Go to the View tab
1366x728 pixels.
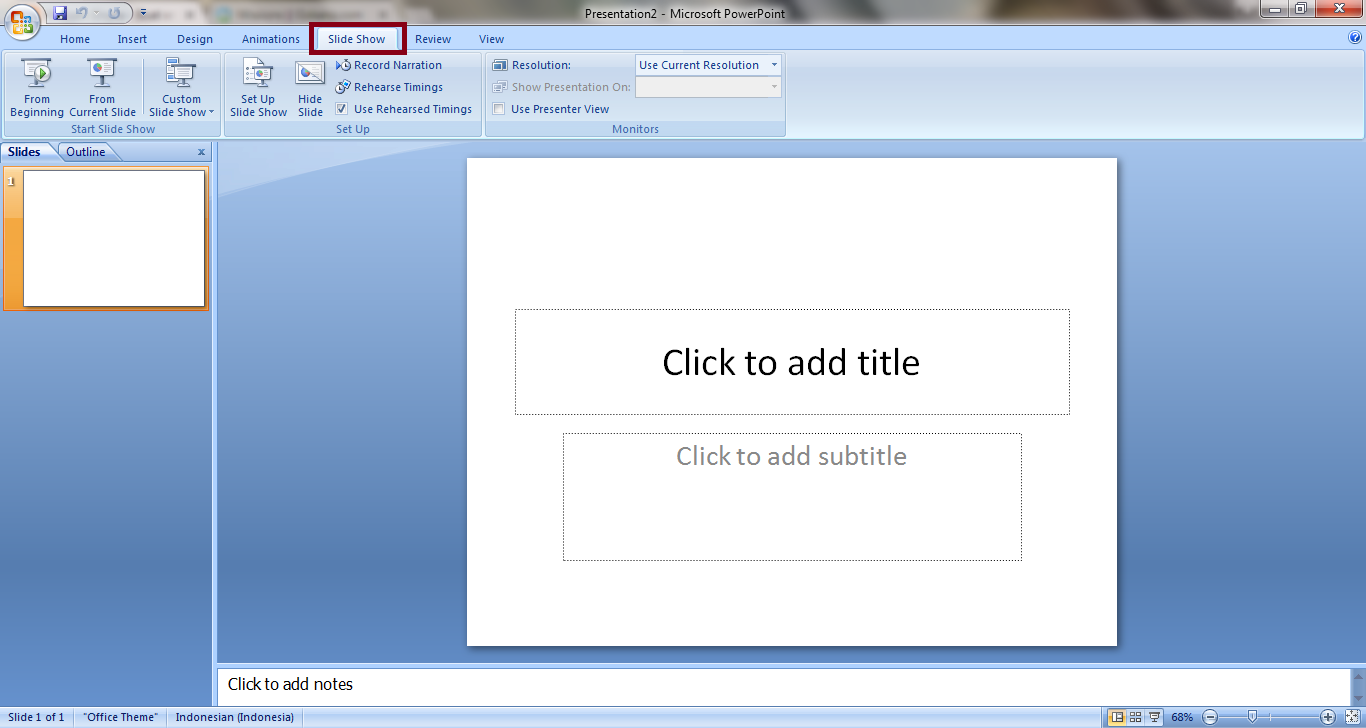pos(491,39)
